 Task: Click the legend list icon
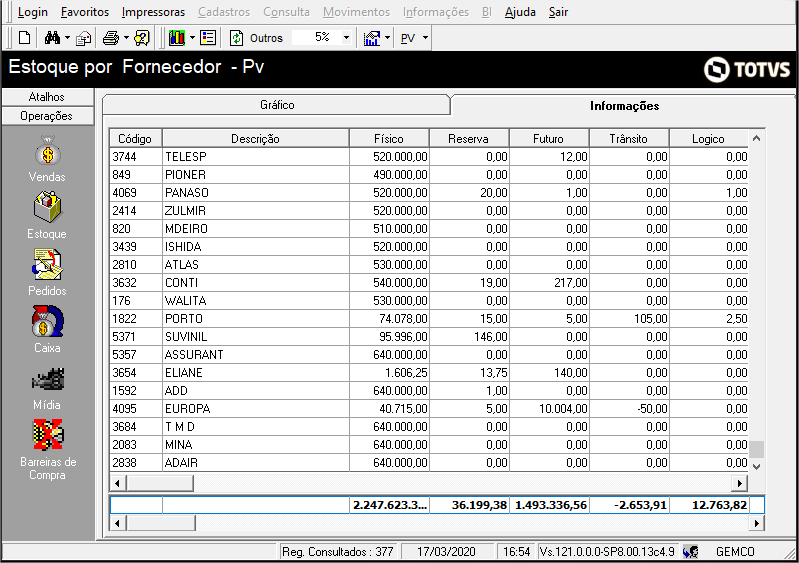pos(208,38)
